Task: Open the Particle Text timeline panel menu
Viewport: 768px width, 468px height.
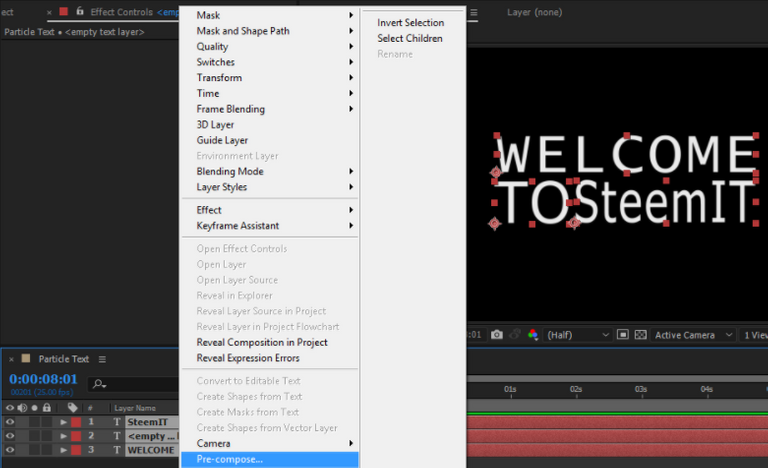Action: (102, 359)
